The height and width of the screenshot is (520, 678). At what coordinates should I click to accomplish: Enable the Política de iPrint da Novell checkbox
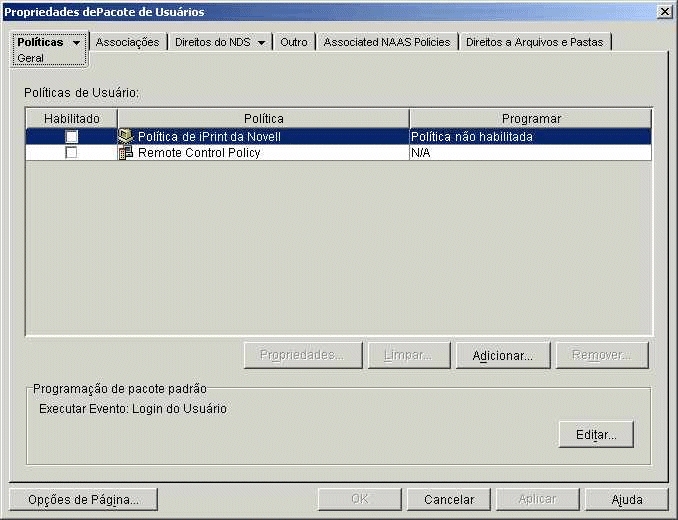(x=72, y=137)
